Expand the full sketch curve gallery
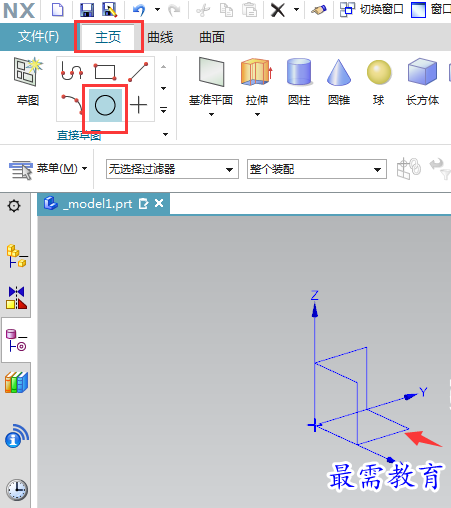 pos(163,110)
